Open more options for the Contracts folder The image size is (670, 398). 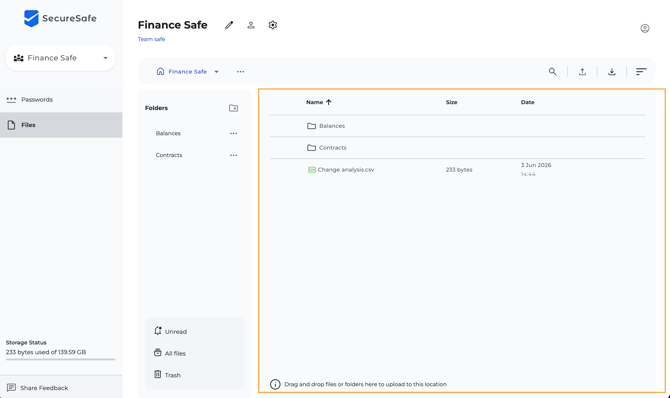pyautogui.click(x=233, y=155)
